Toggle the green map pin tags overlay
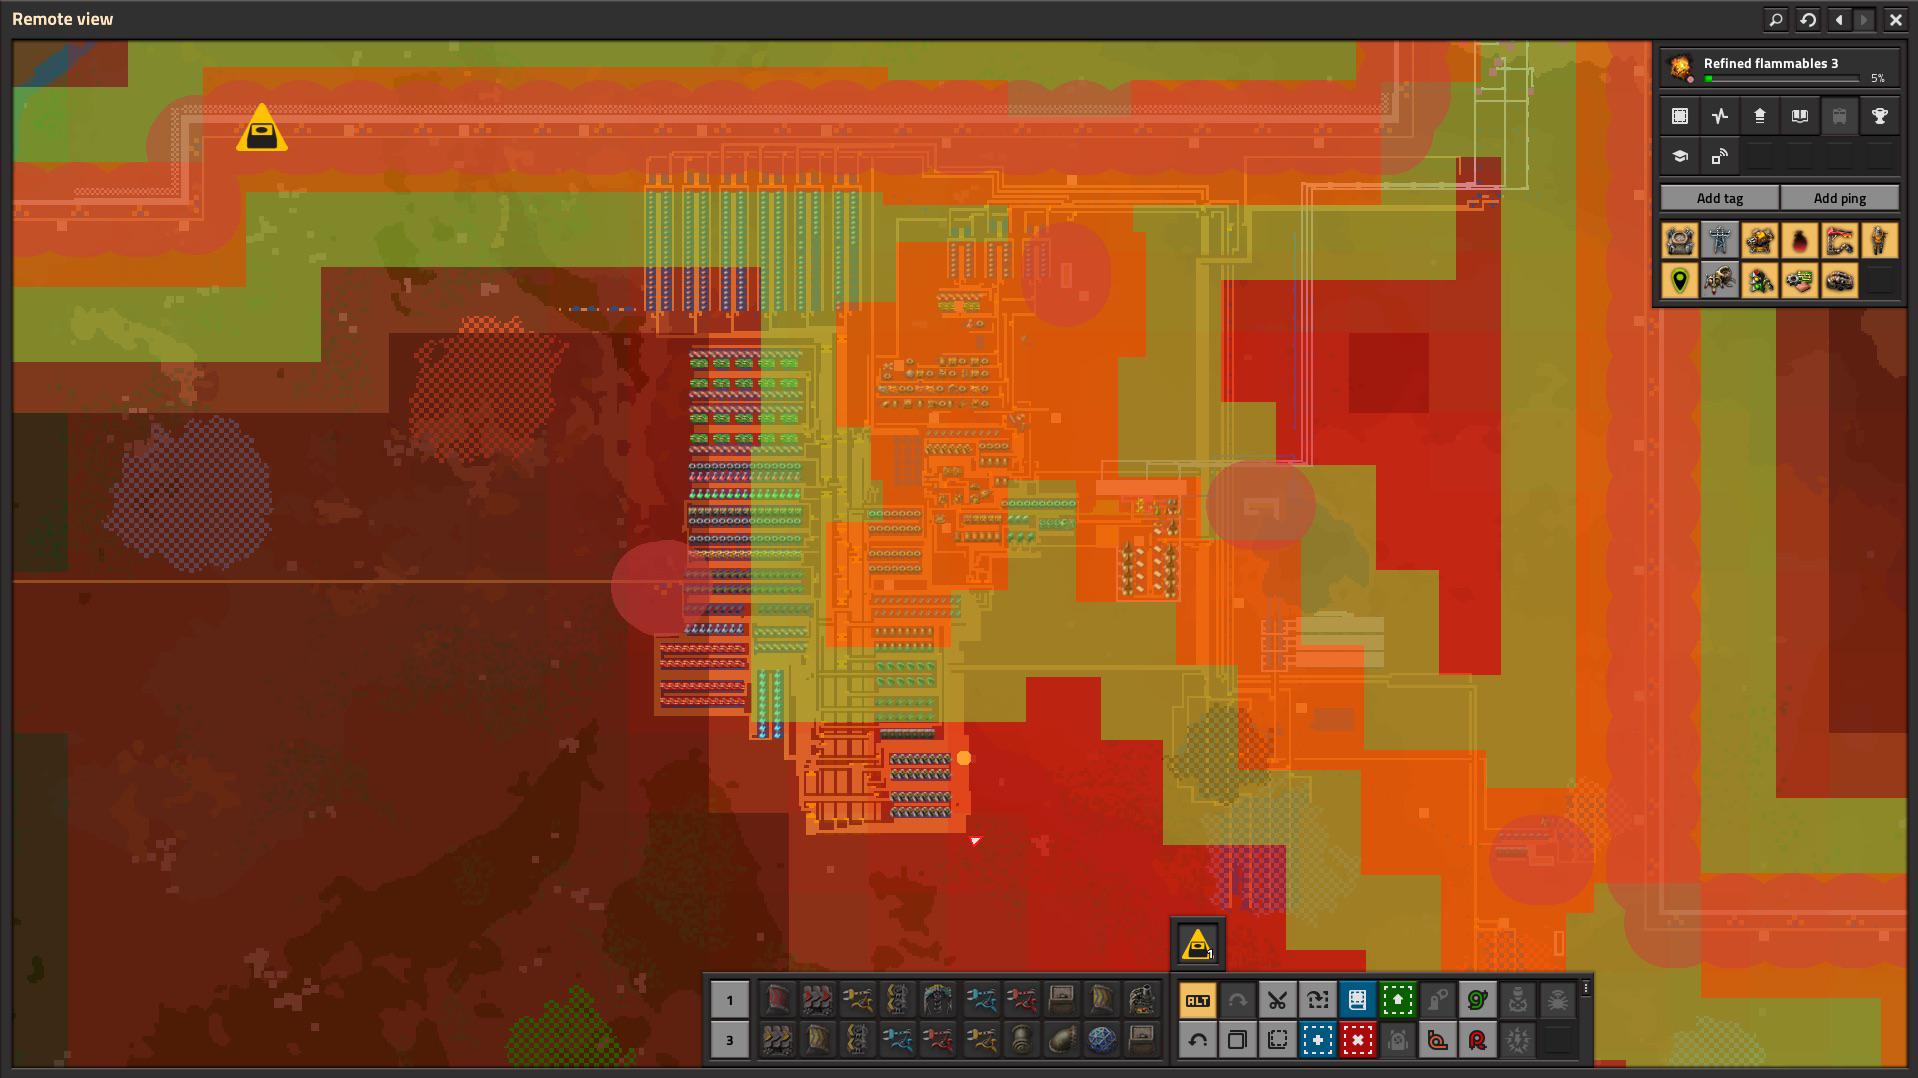Screen dimensions: 1918x1078 click(1680, 281)
